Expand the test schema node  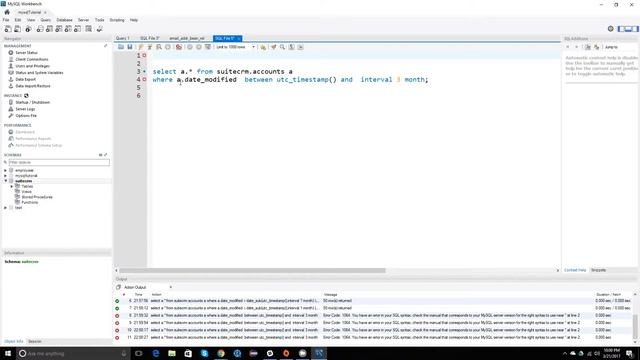pos(5,208)
